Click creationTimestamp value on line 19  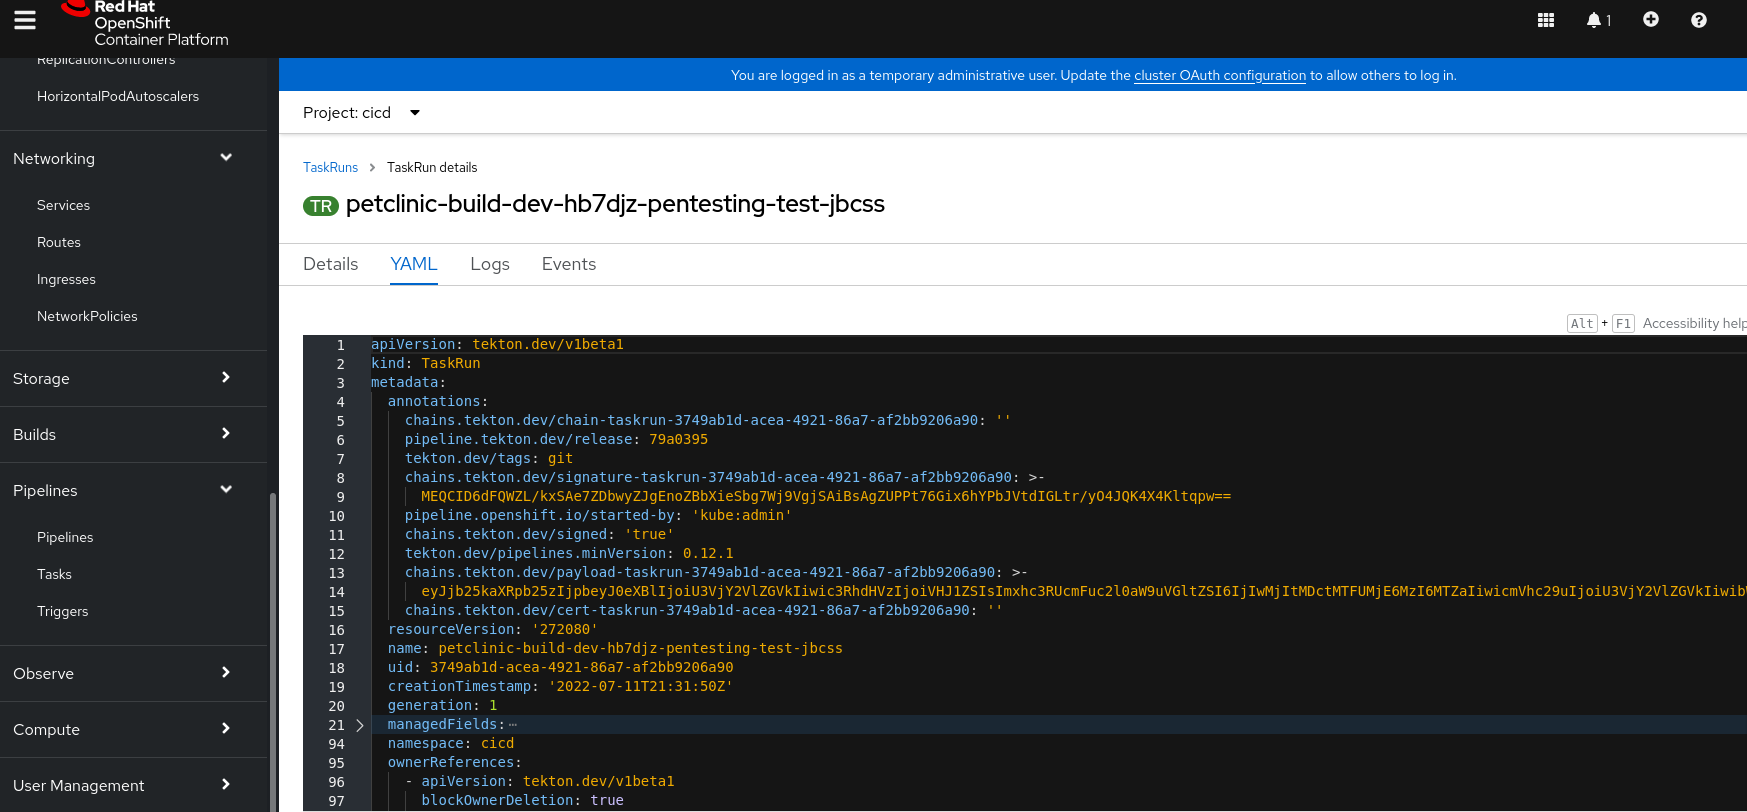coord(641,686)
